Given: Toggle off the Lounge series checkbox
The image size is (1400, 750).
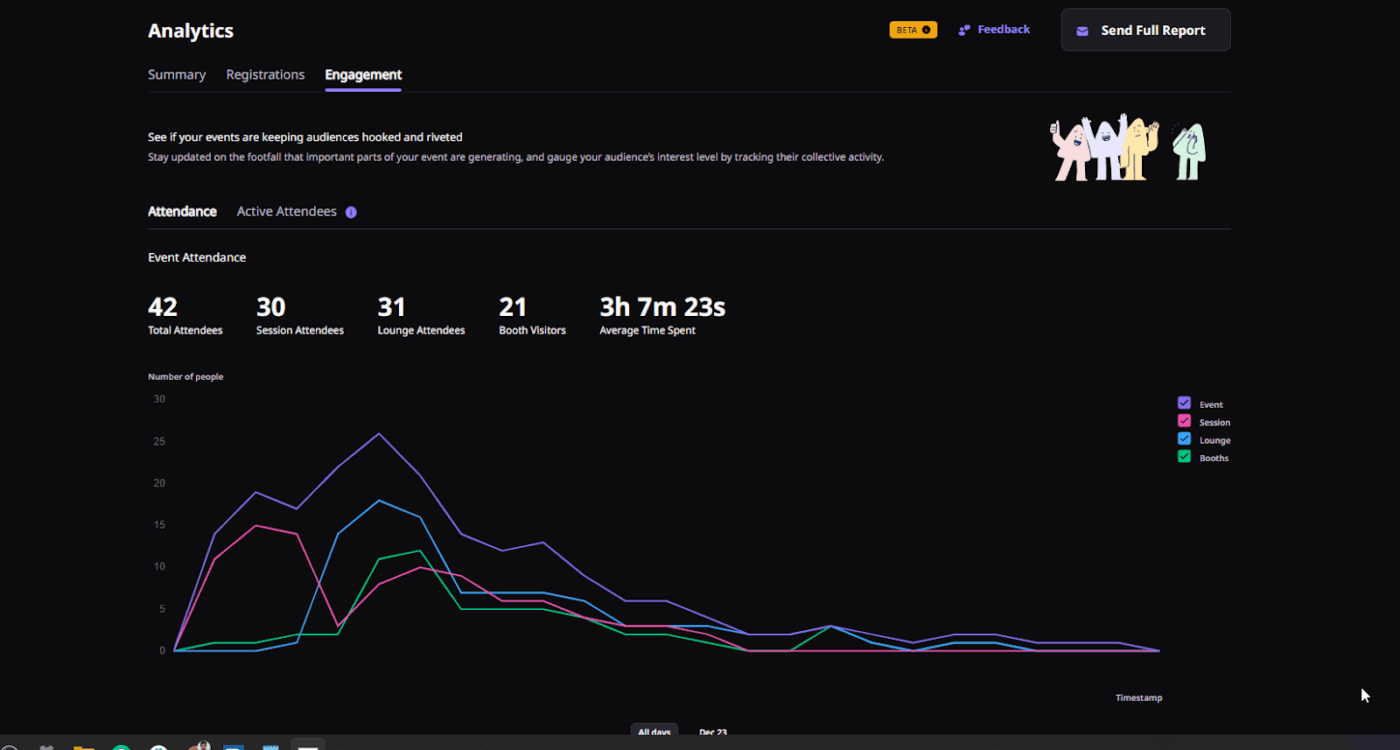Looking at the screenshot, I should click(x=1184, y=439).
